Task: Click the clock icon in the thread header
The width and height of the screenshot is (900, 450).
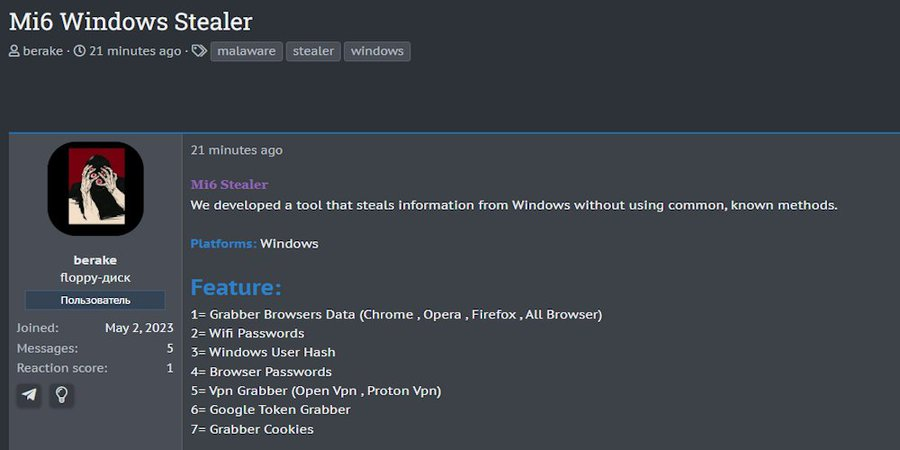Action: (79, 51)
